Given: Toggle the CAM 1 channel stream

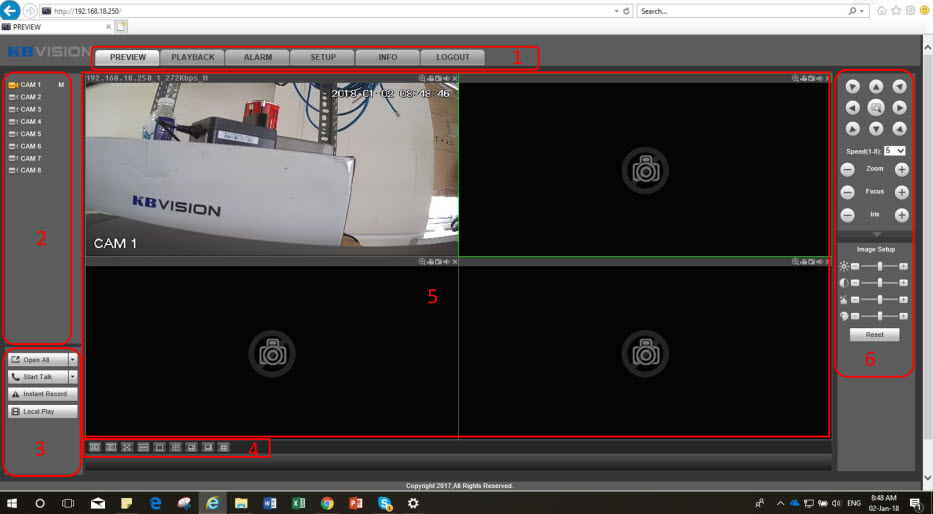Looking at the screenshot, I should click(x=30, y=85).
